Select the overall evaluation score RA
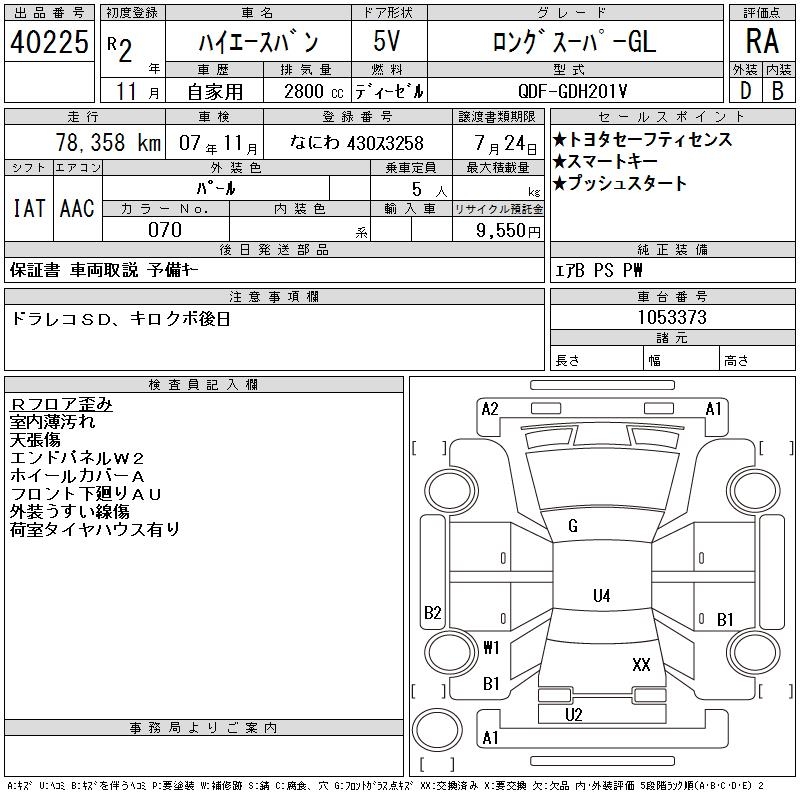The image size is (800, 800). coord(762,41)
